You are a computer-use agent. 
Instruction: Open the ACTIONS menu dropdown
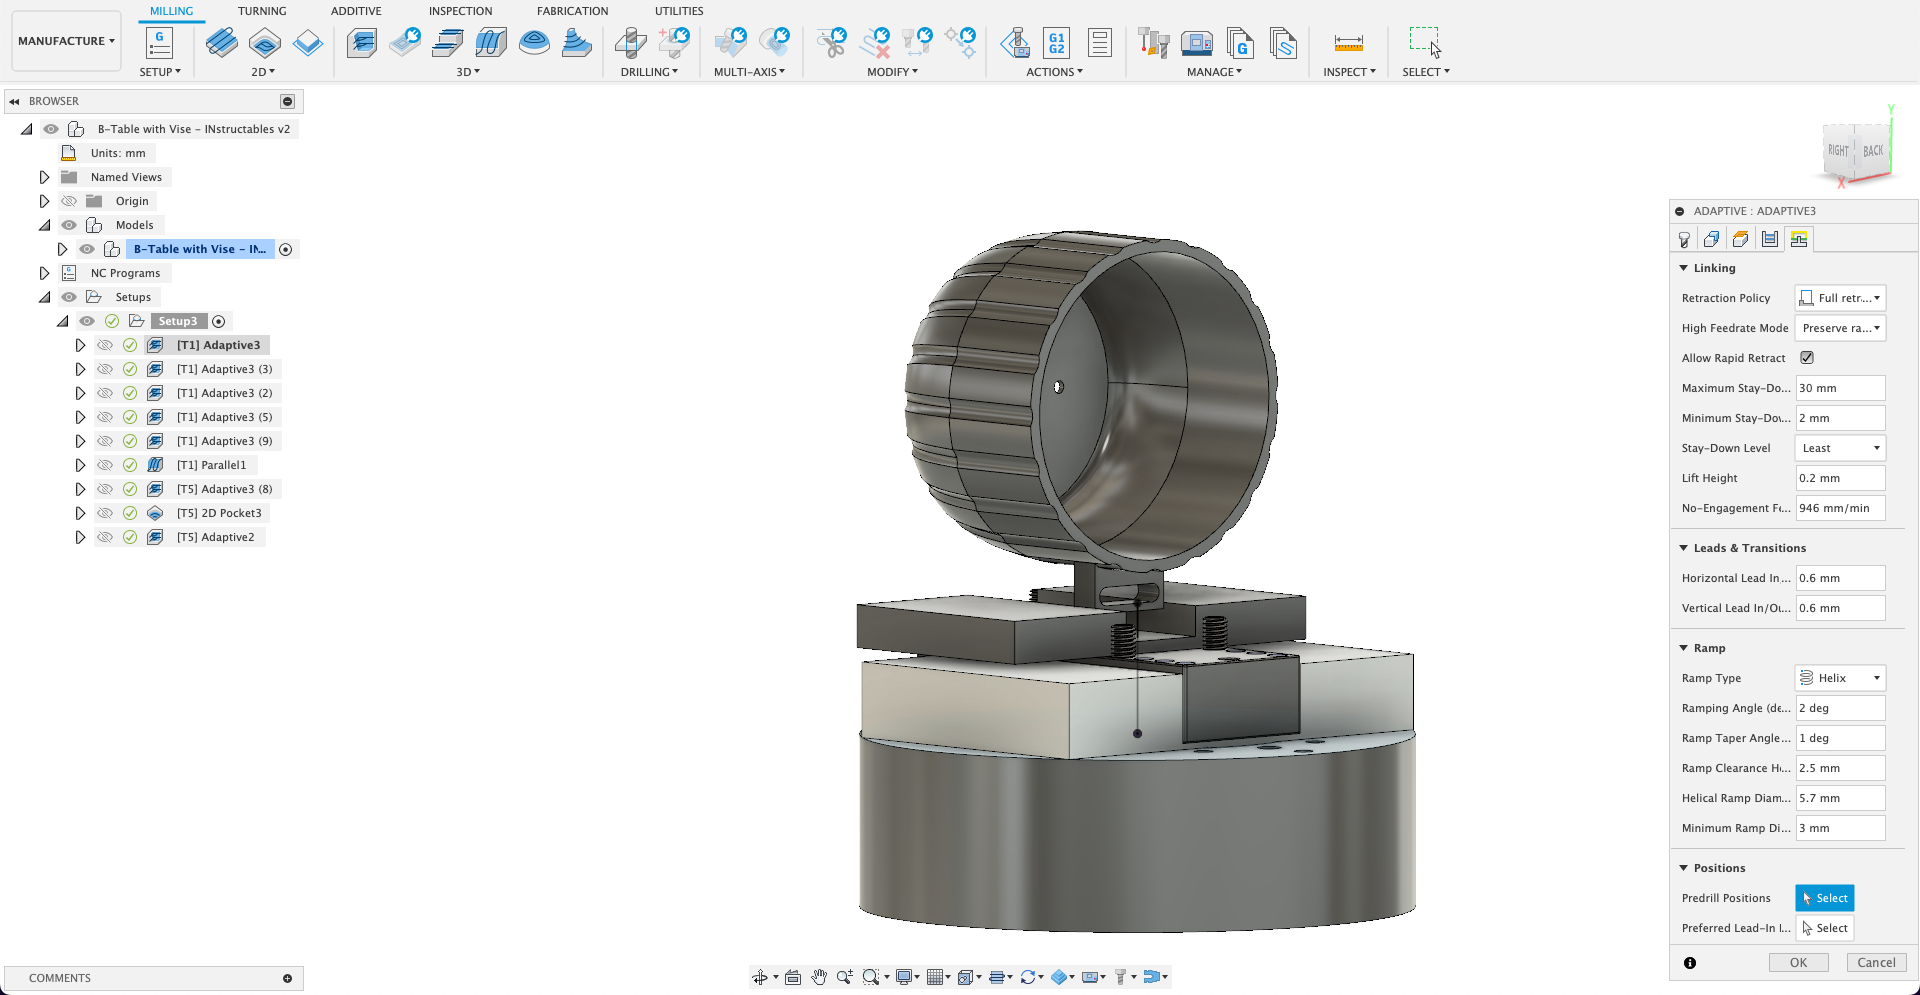click(1054, 72)
